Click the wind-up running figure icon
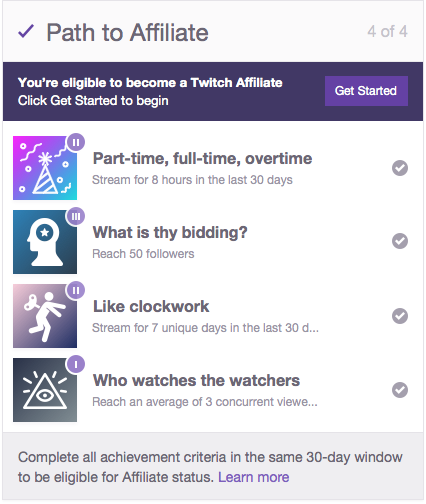 tap(45, 316)
